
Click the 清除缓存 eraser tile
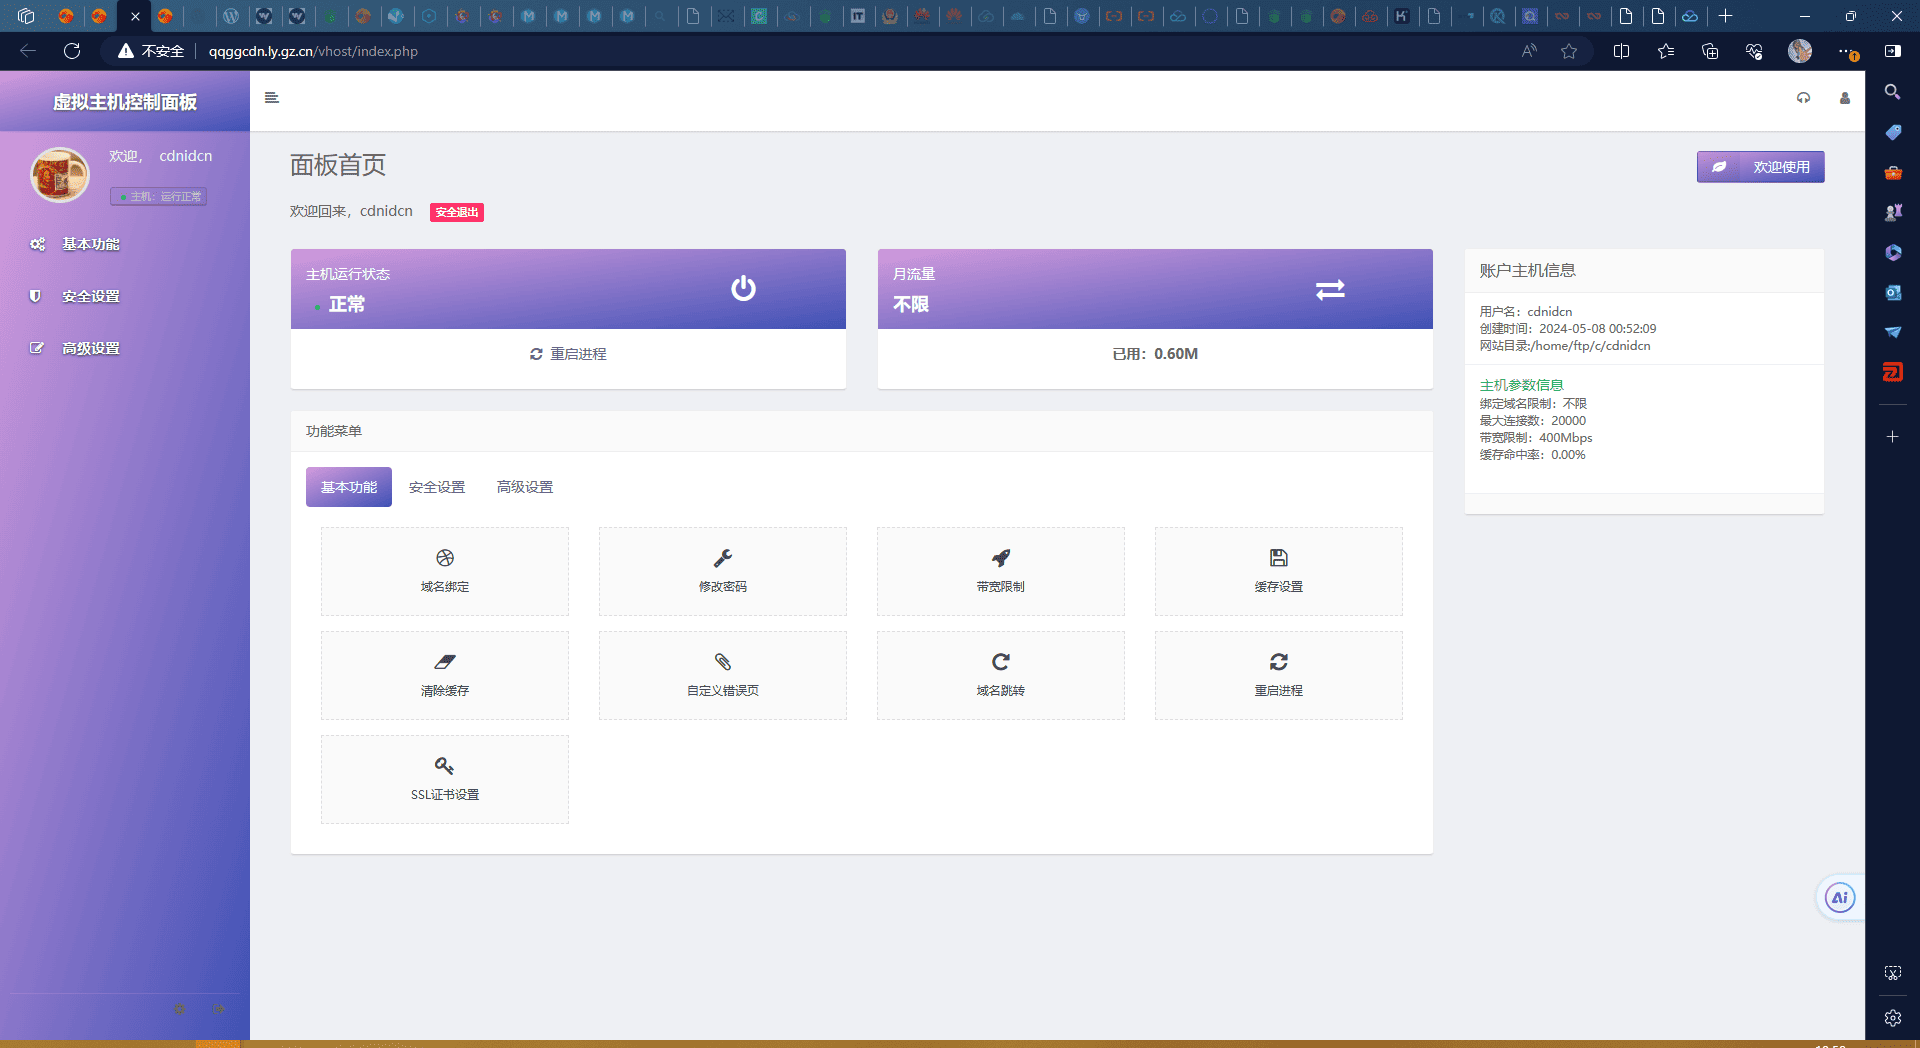[x=444, y=675]
